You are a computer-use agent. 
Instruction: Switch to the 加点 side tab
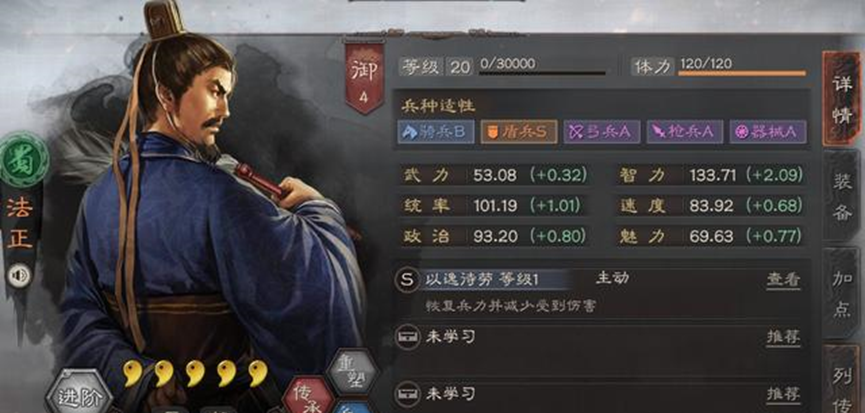842,292
